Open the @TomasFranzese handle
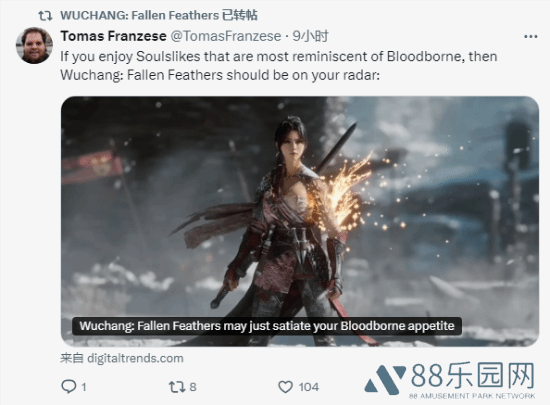 pyautogui.click(x=226, y=36)
